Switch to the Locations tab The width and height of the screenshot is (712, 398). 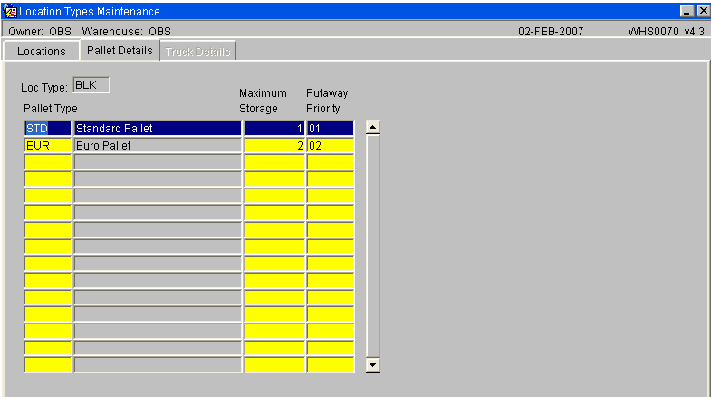point(41,51)
